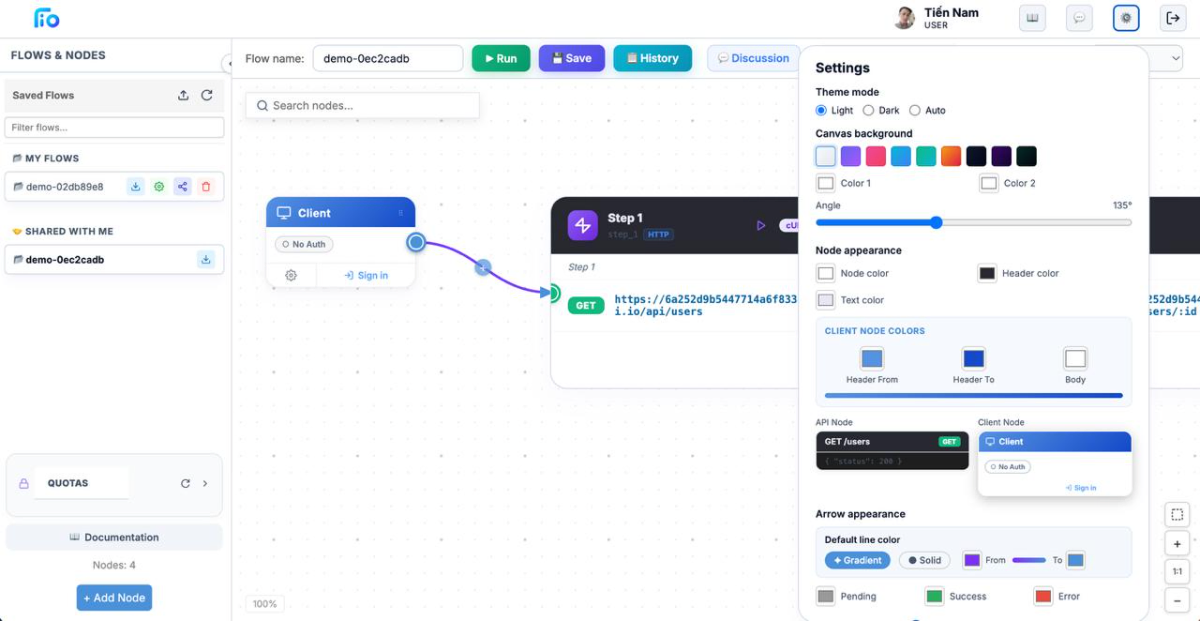
Task: Click the upload icon beside Saved Flows
Action: click(183, 95)
